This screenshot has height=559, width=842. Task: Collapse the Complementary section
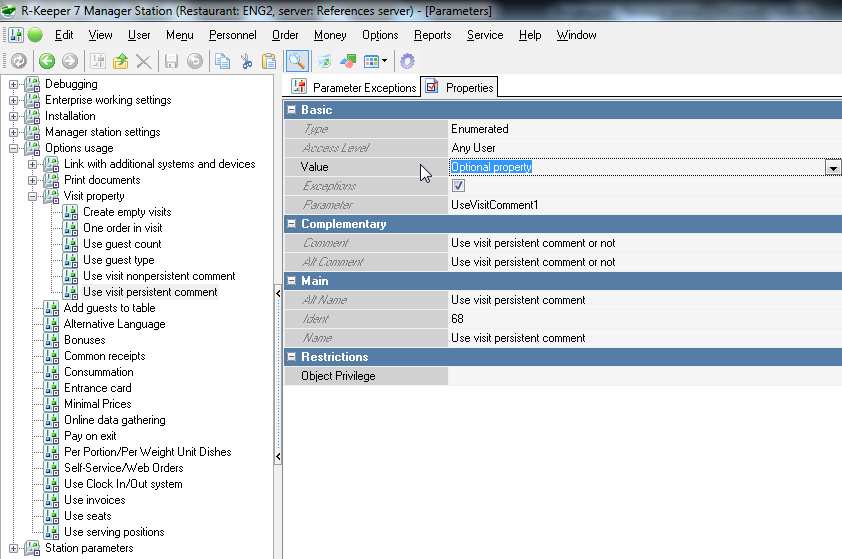click(x=292, y=223)
